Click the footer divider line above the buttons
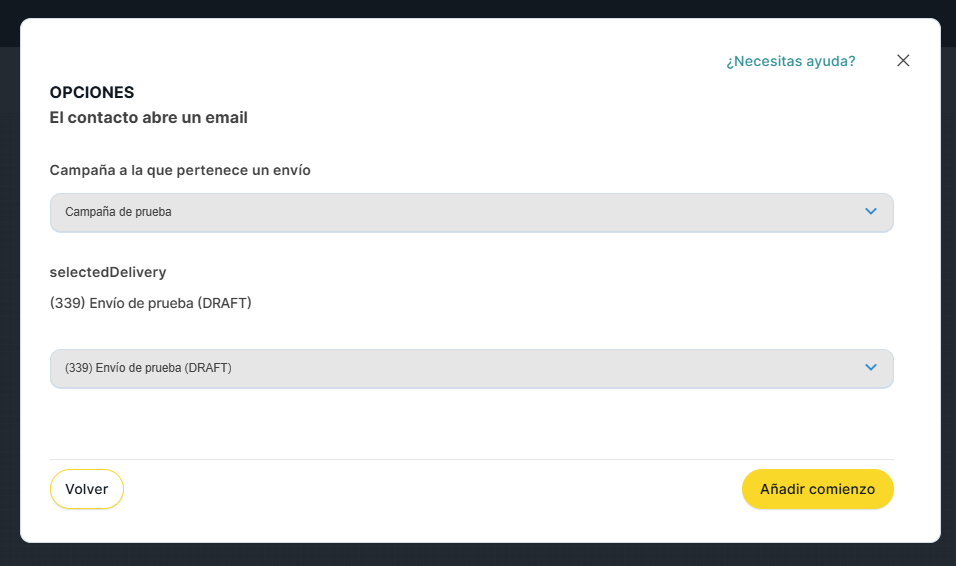This screenshot has width=956, height=566. [471, 459]
